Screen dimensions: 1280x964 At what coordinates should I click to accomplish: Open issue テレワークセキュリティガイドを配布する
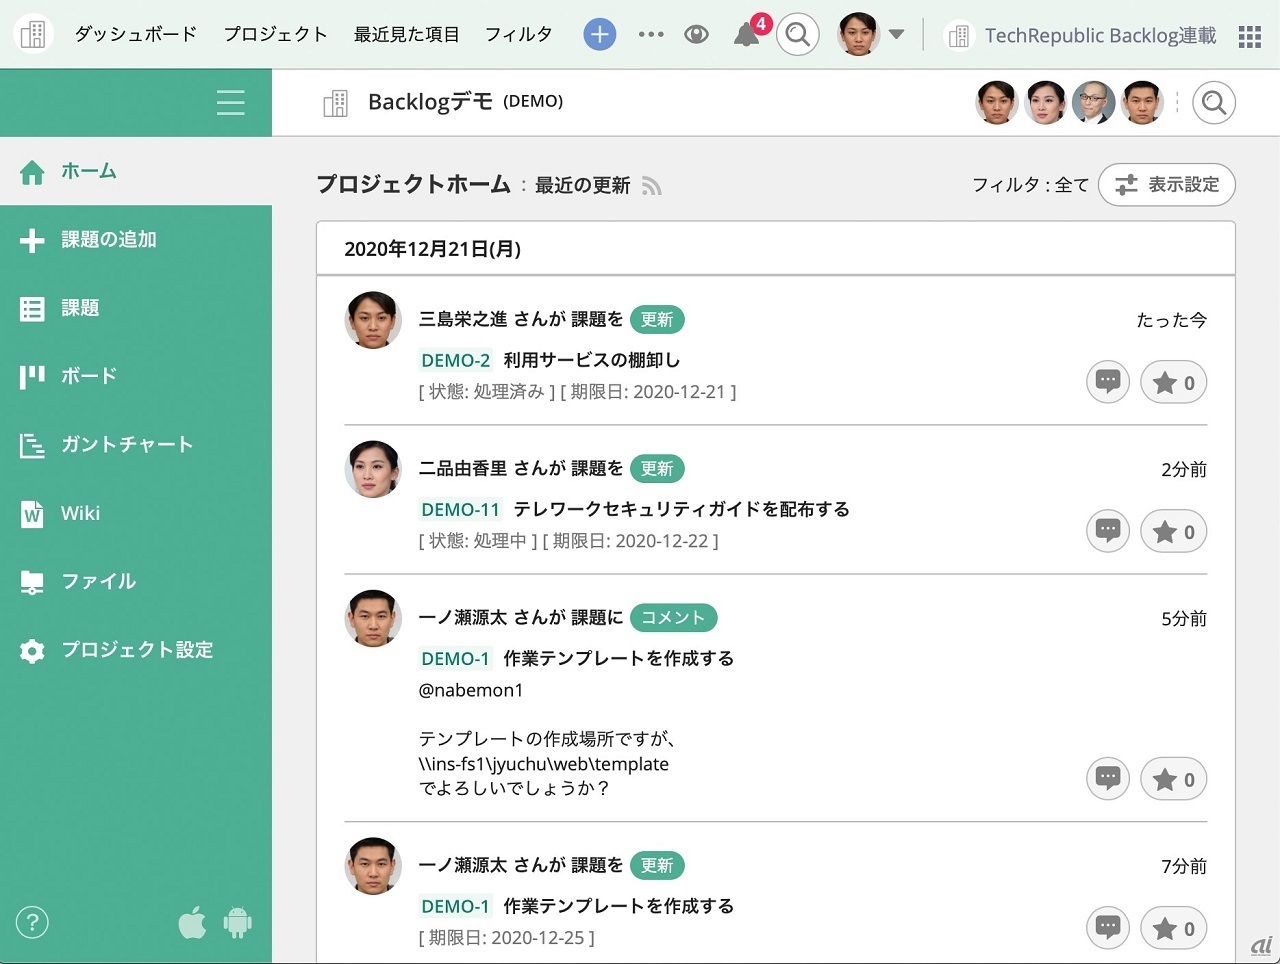(681, 509)
